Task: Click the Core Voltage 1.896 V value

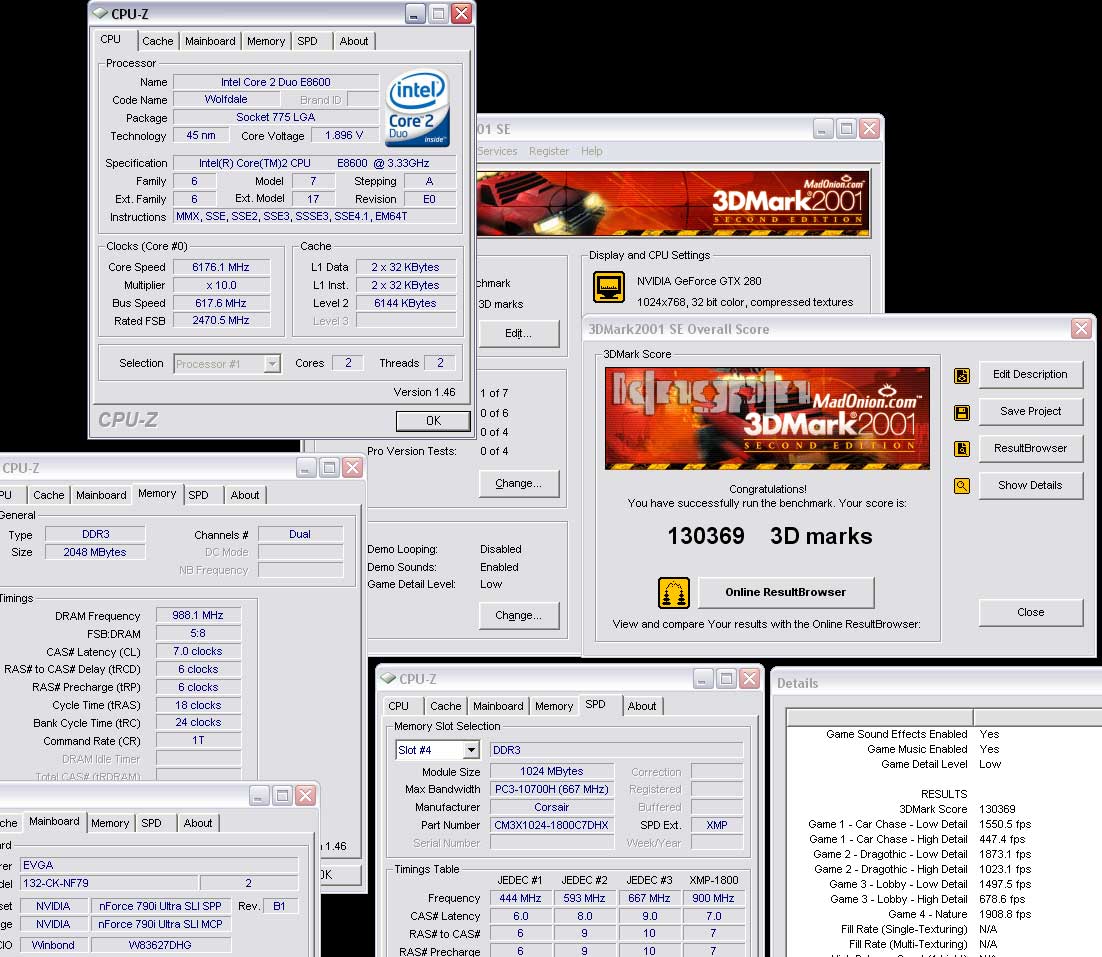Action: (x=344, y=136)
